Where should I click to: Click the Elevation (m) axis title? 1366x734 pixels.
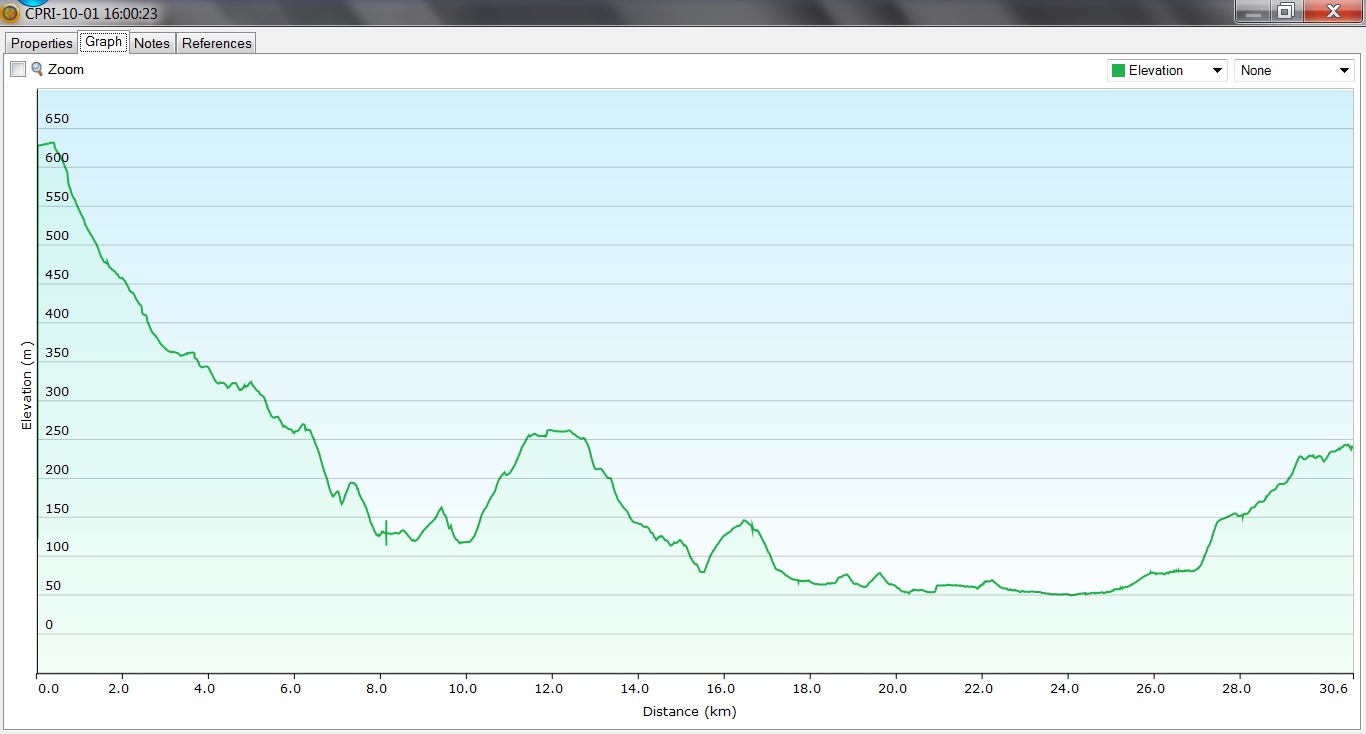tap(28, 386)
